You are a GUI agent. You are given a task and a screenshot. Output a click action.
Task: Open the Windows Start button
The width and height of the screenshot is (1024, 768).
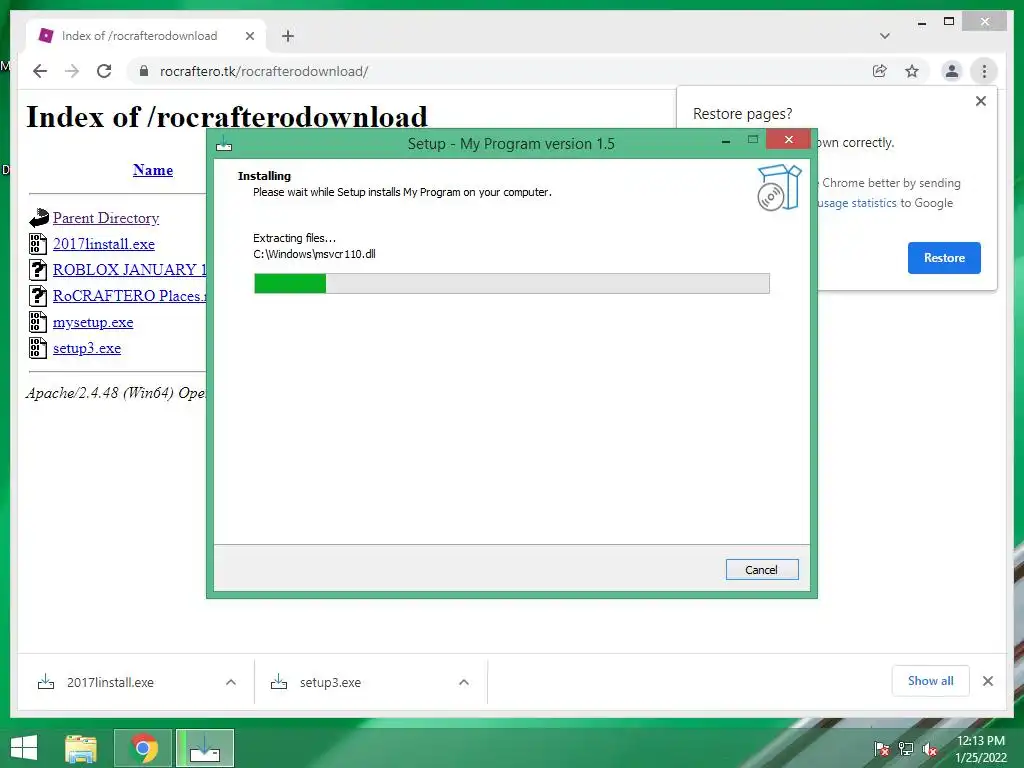coord(24,748)
